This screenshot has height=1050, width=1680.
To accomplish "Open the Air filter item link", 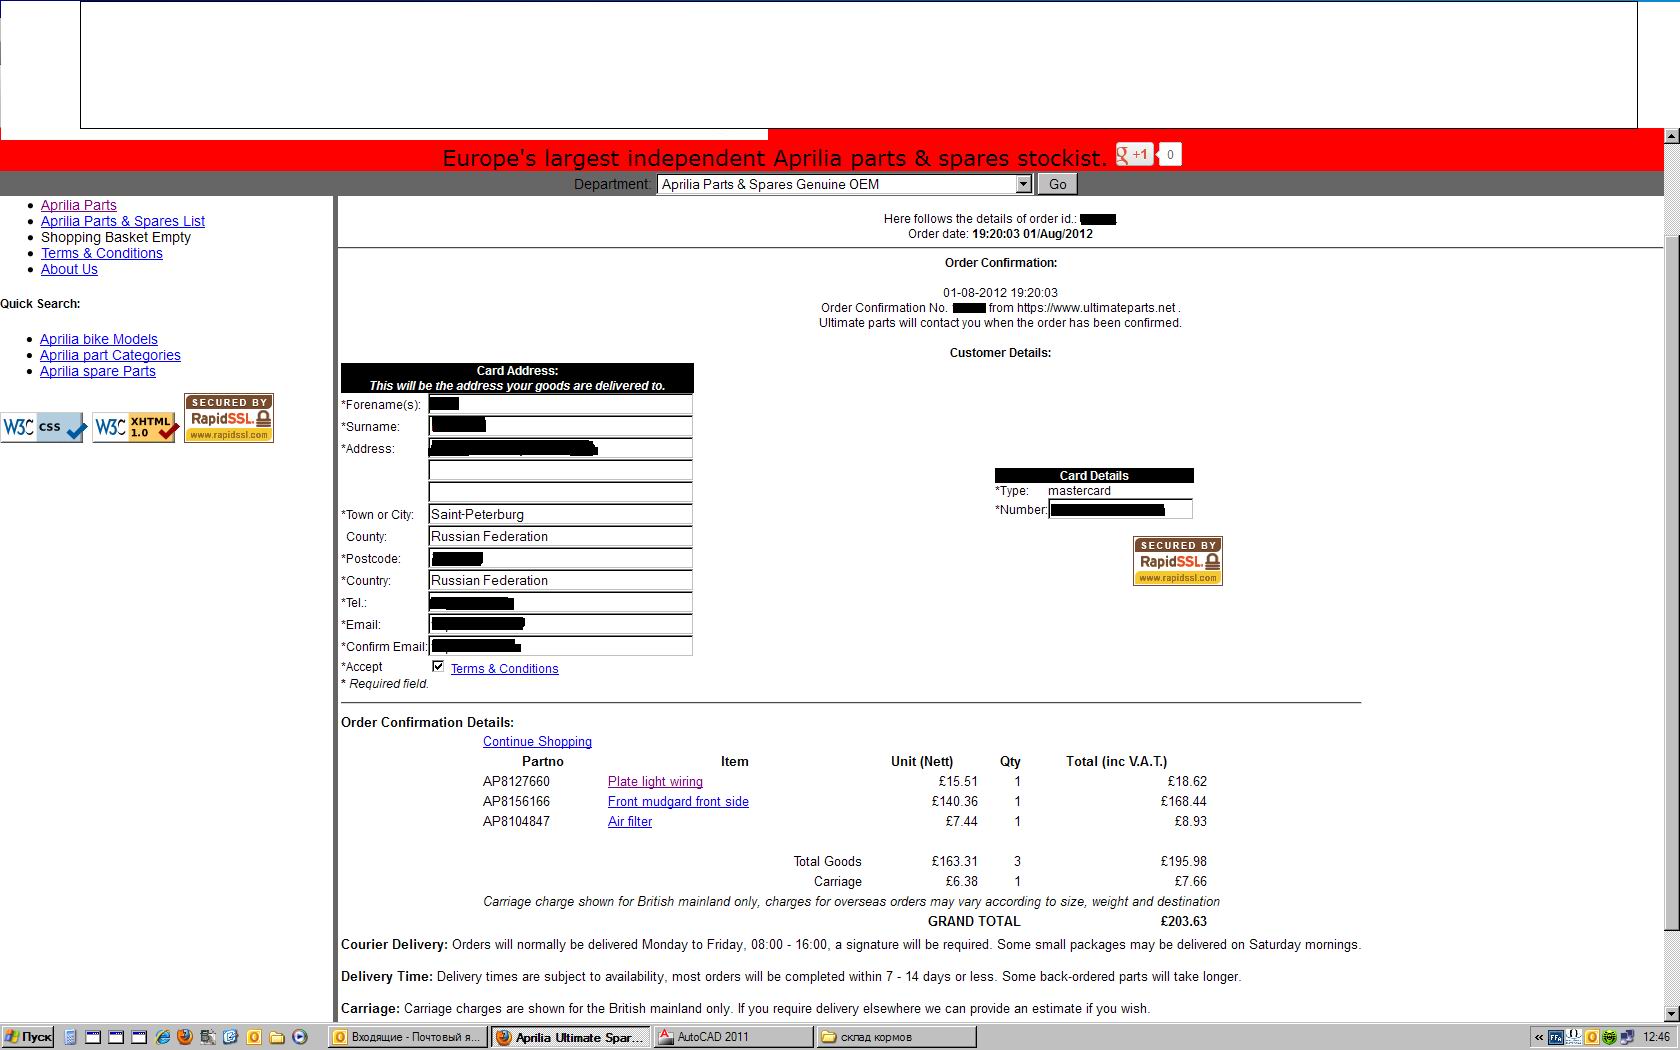I will coord(630,822).
